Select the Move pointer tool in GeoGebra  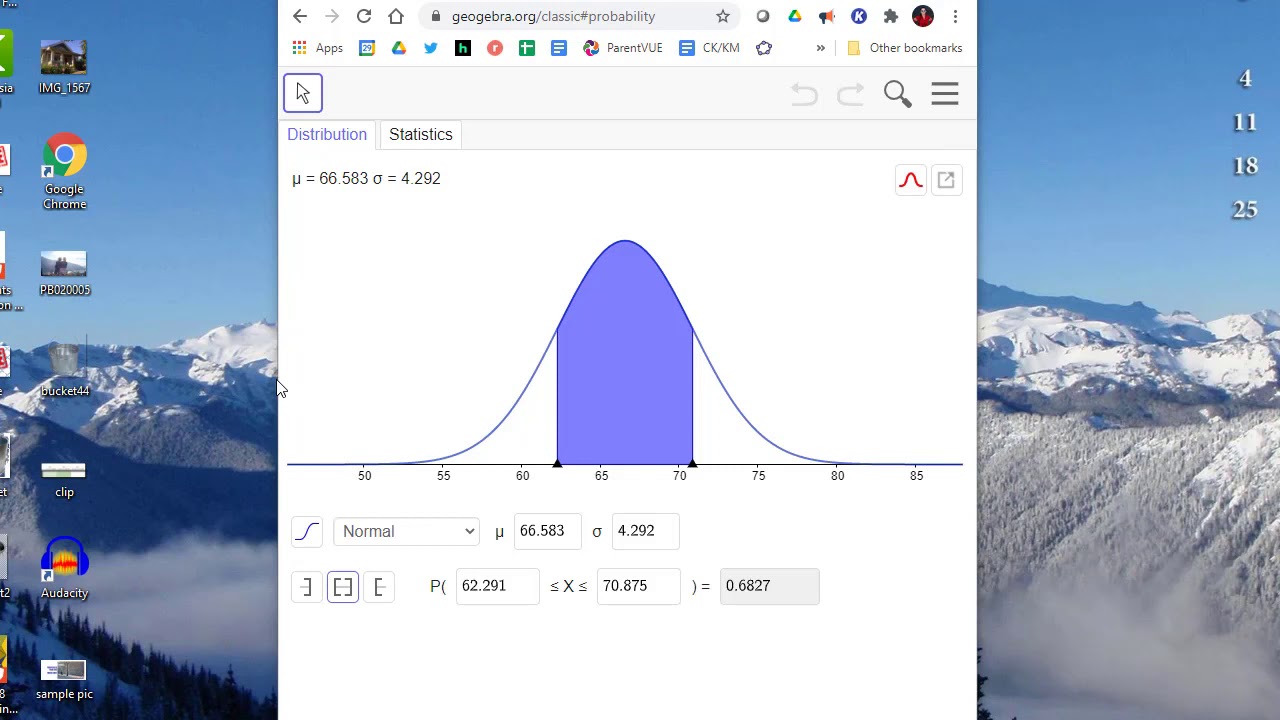click(303, 93)
